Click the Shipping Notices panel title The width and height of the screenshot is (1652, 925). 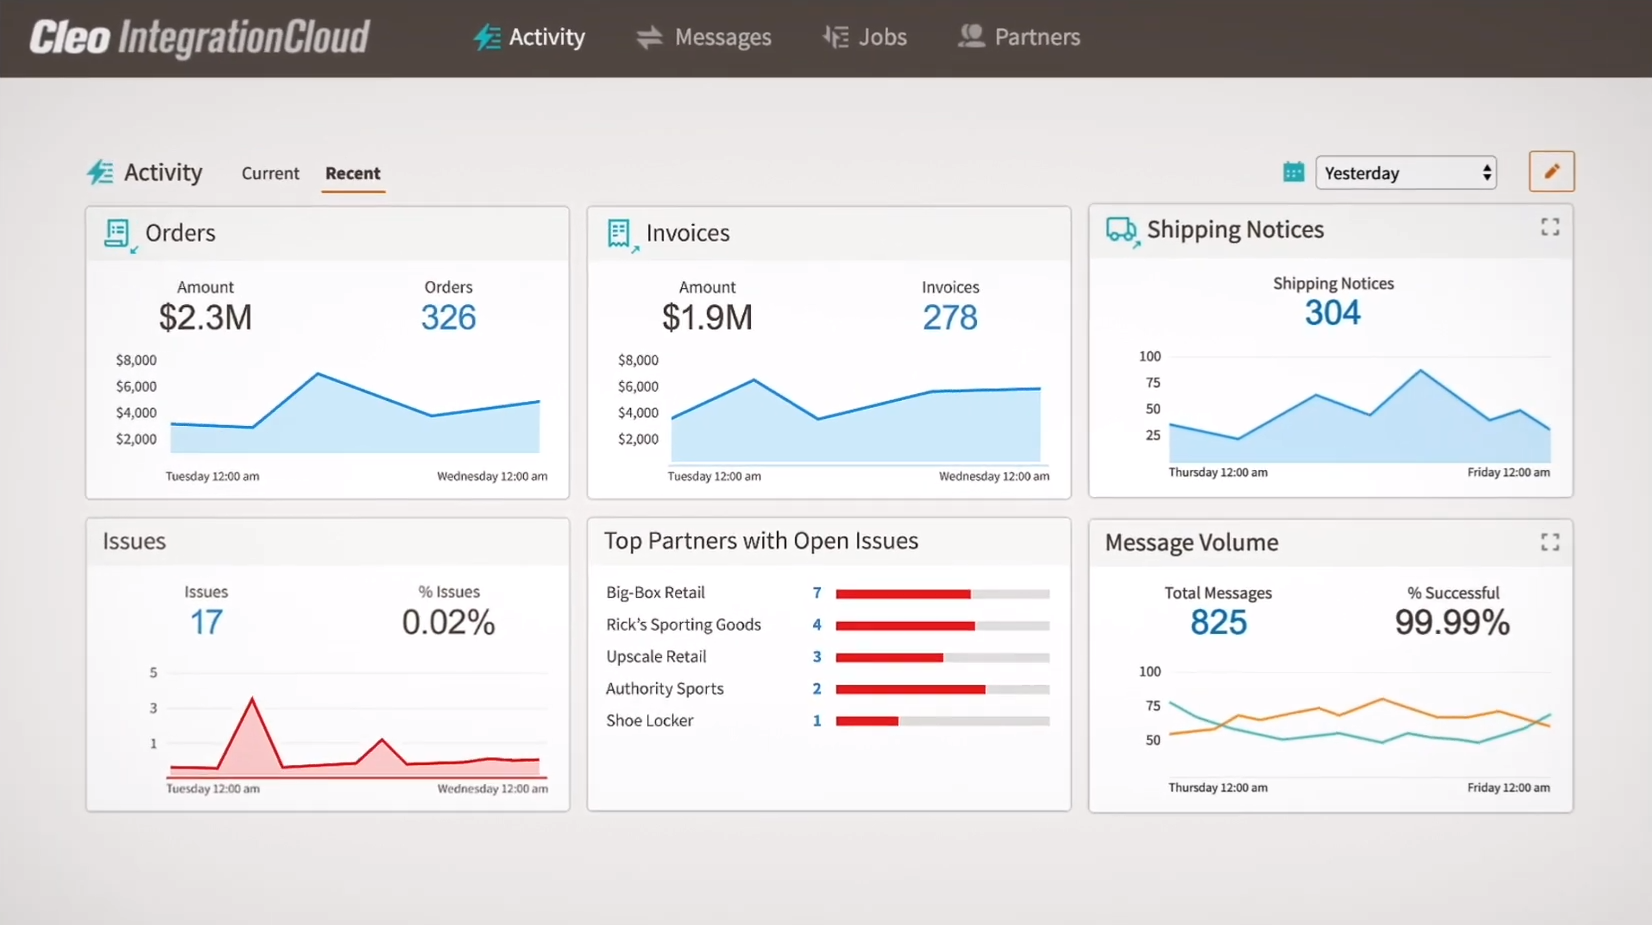point(1235,230)
